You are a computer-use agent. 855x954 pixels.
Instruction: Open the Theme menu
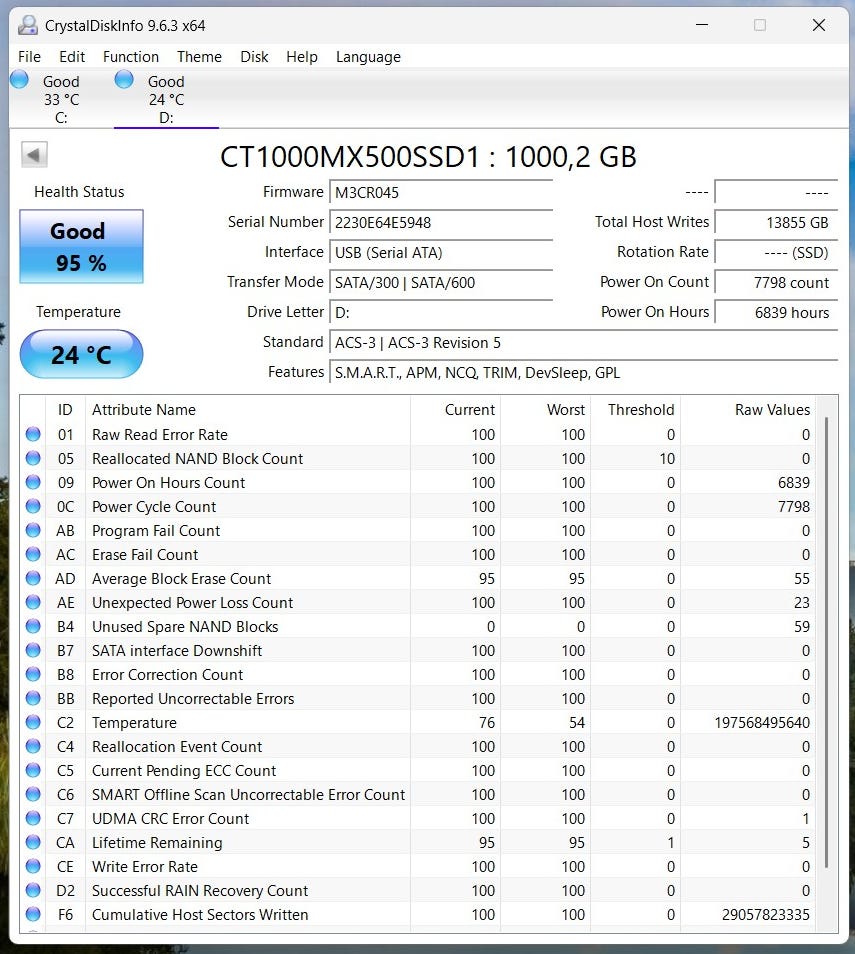point(199,57)
